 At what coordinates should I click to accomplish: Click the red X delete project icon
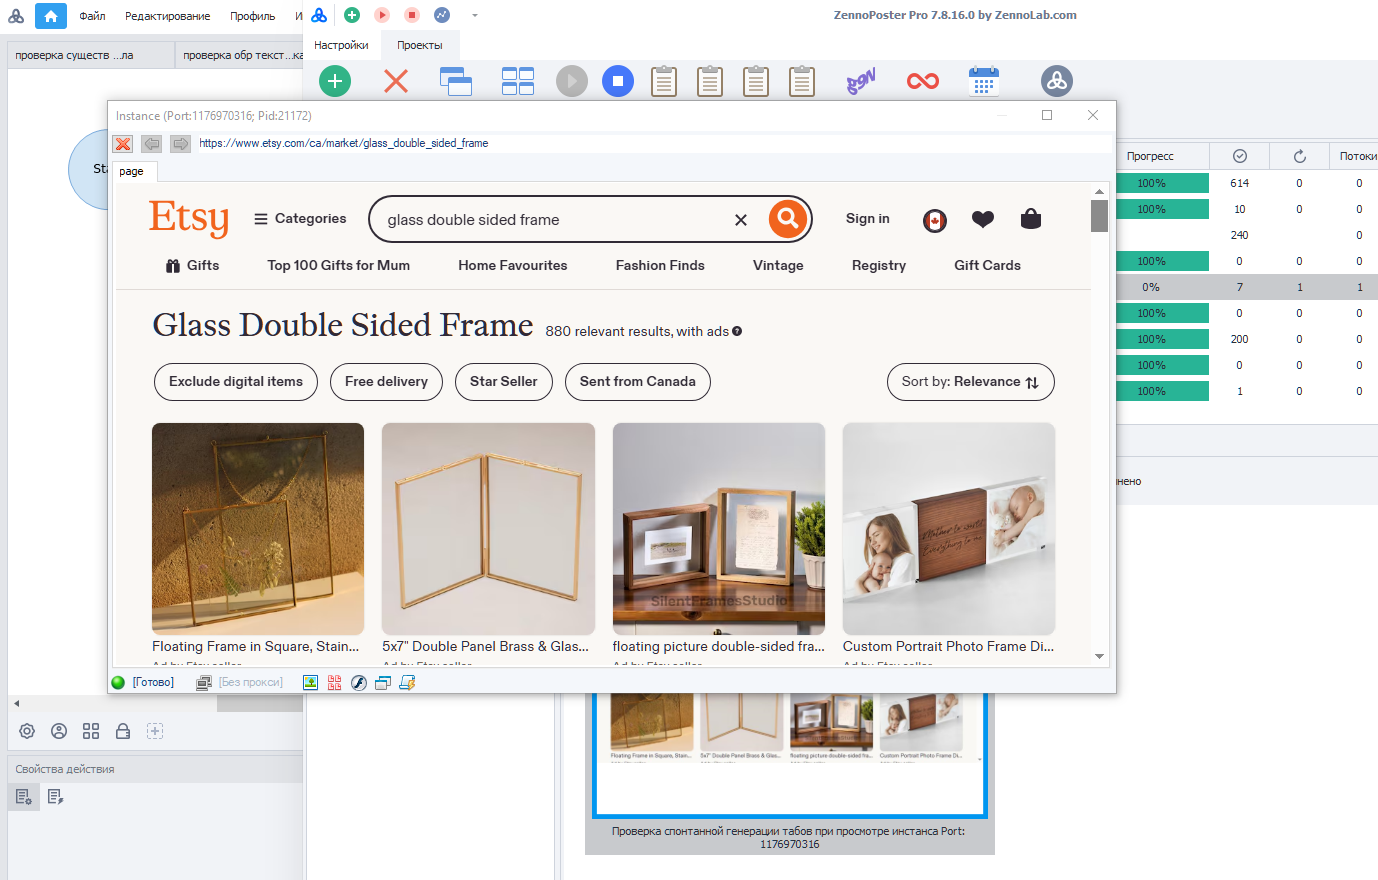tap(396, 81)
